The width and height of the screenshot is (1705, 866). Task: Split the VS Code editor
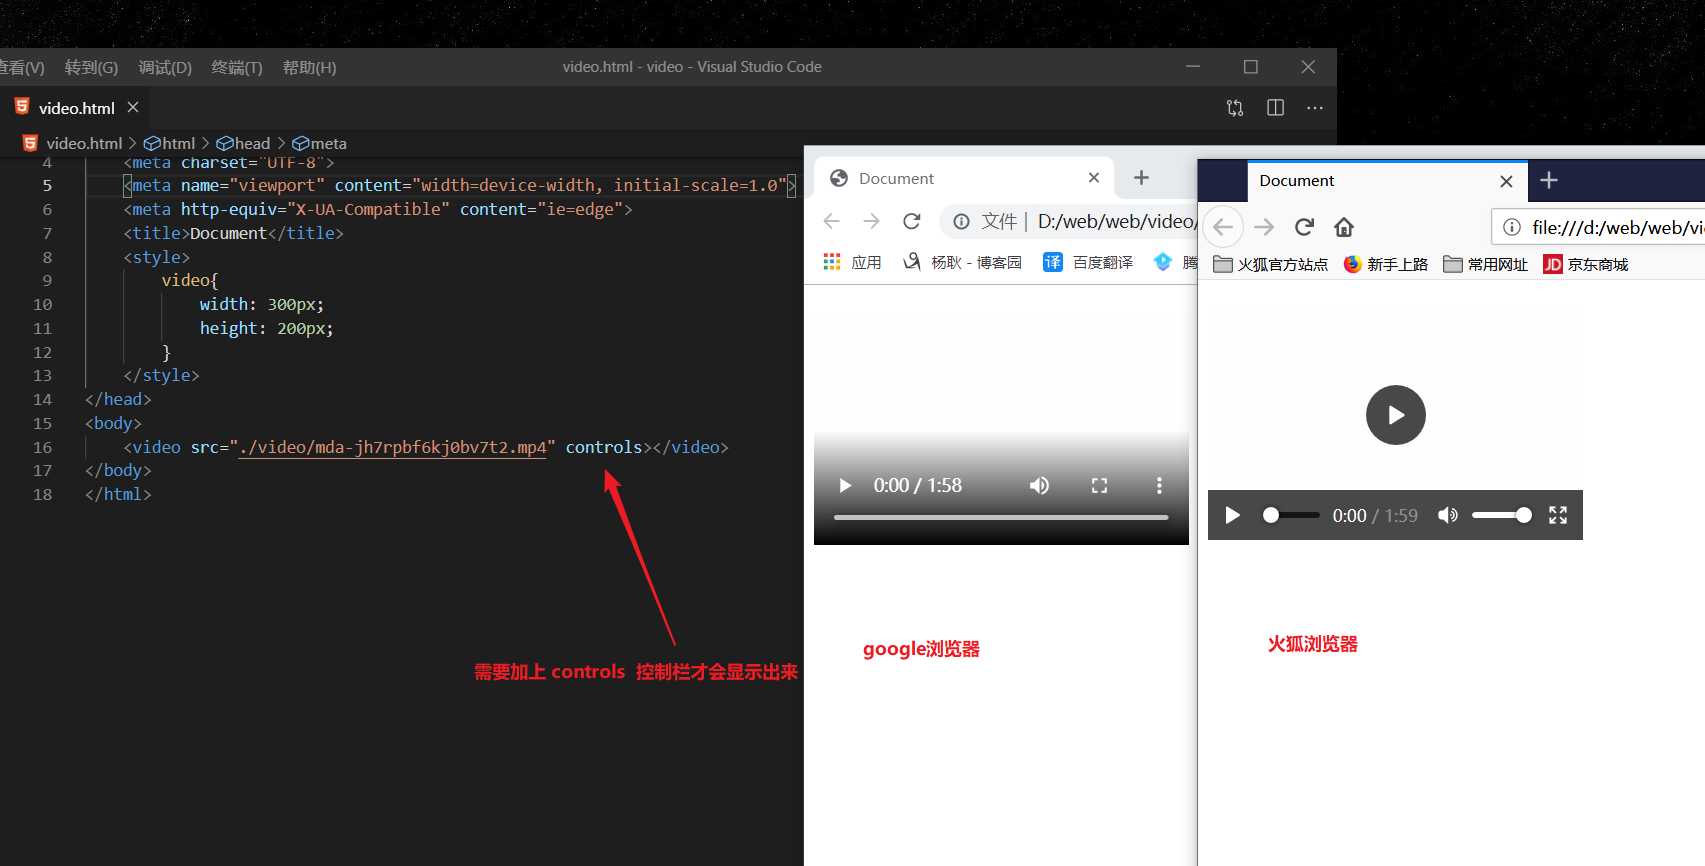(x=1275, y=108)
